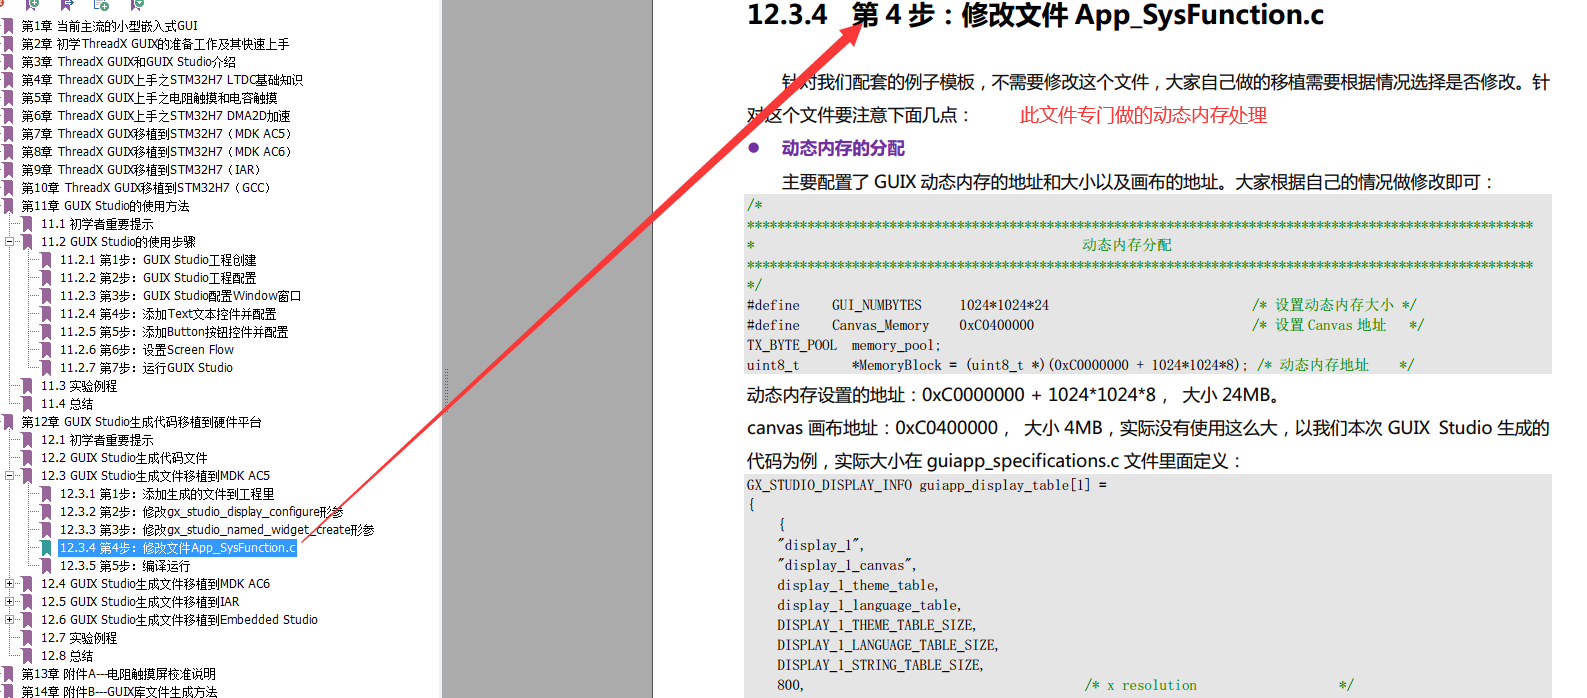Click the code line #define Canvas_Memory 0xC0400000
1587x698 pixels.
click(891, 325)
